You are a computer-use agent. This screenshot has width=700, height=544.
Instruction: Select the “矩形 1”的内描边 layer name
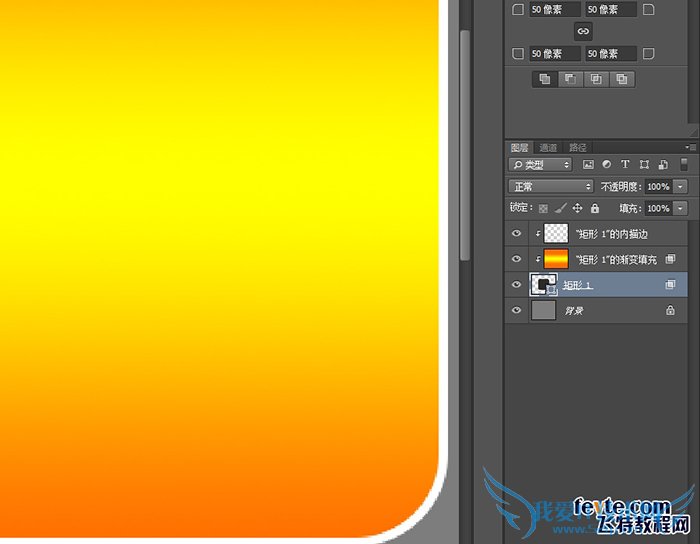(612, 234)
